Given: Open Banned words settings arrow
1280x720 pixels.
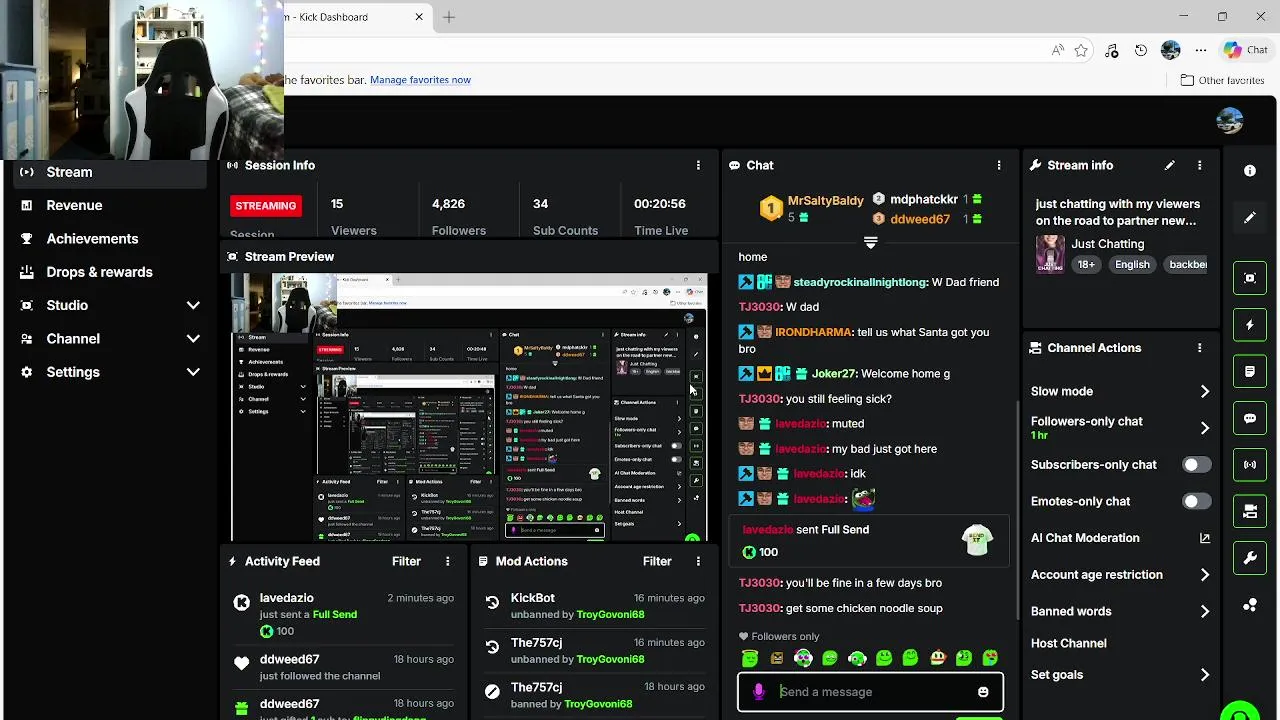Looking at the screenshot, I should point(1204,611).
